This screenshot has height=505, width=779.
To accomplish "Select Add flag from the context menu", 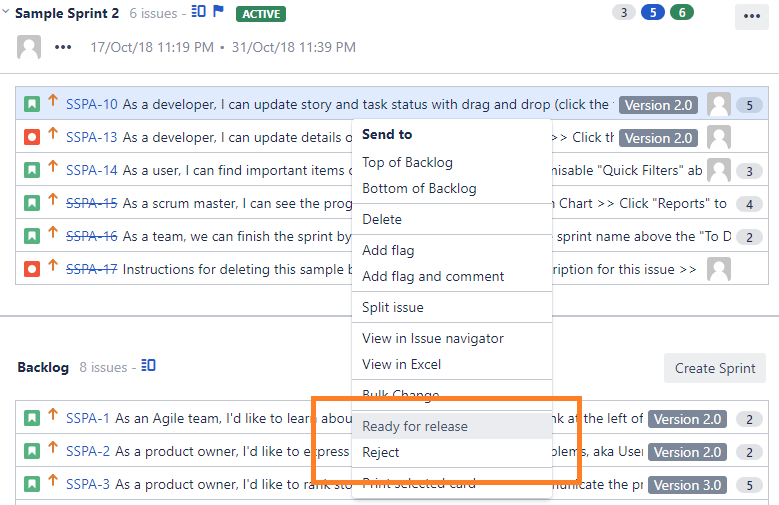I will pyautogui.click(x=452, y=250).
